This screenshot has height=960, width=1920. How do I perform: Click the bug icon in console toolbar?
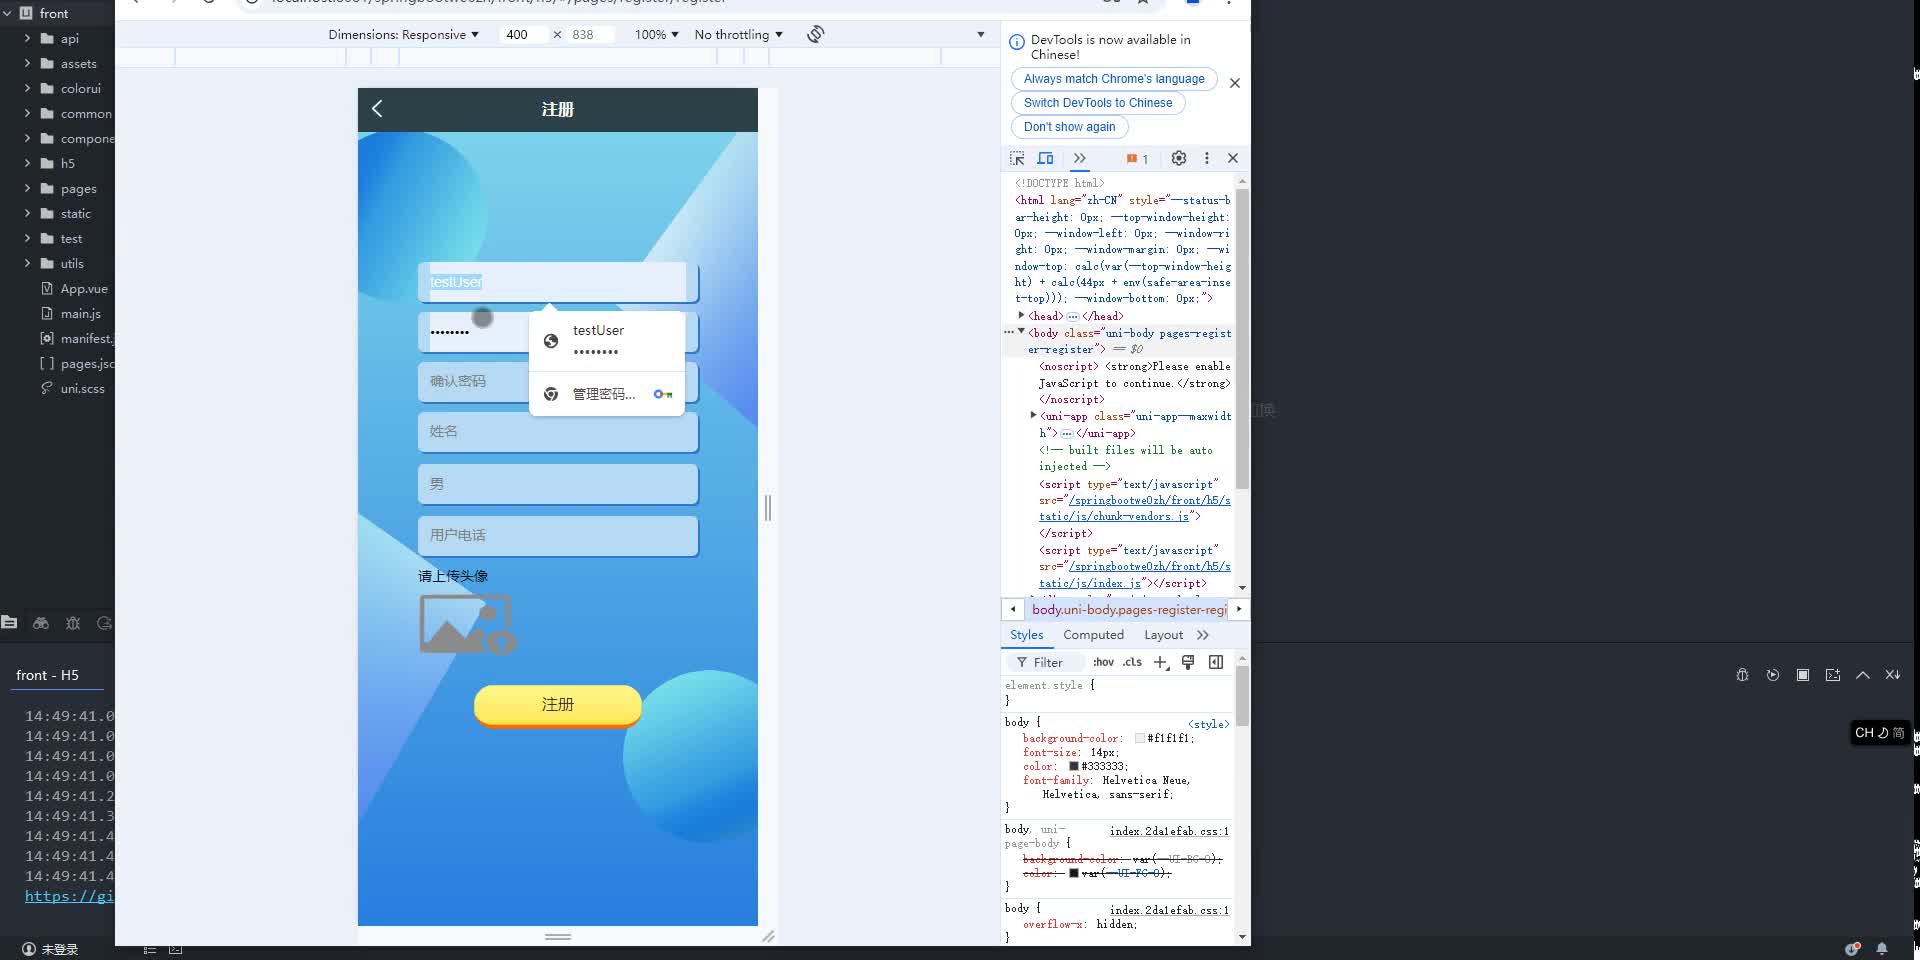coord(1743,675)
